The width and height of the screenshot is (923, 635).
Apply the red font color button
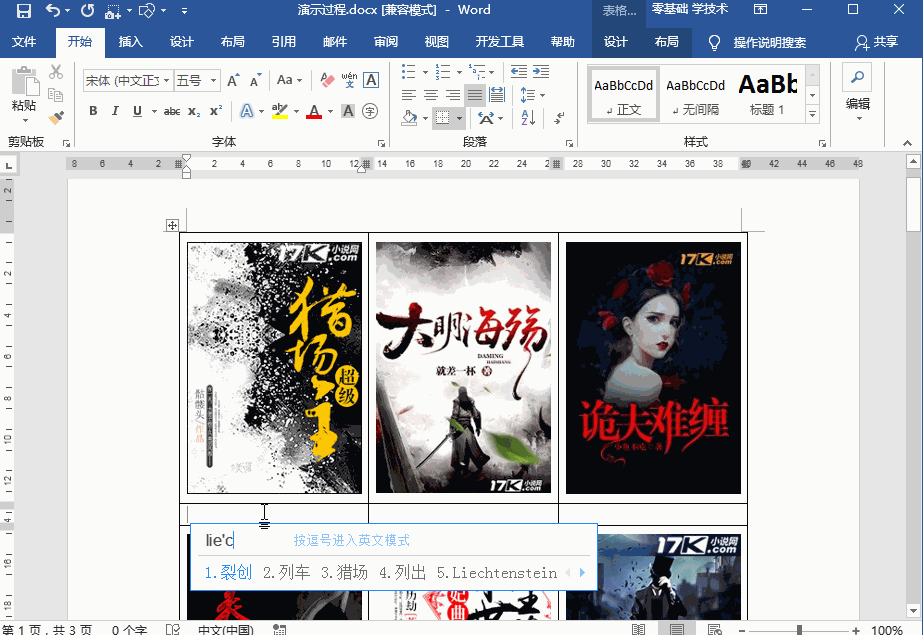[314, 111]
